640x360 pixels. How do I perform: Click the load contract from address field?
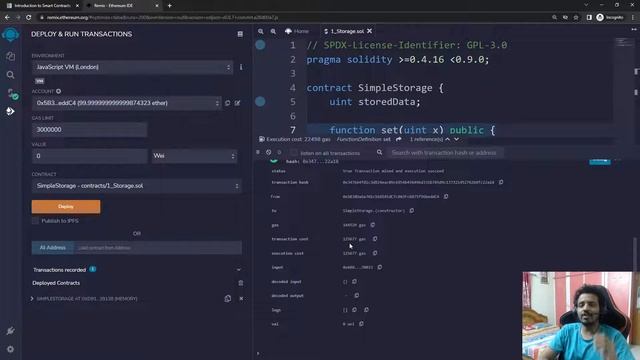(x=158, y=248)
